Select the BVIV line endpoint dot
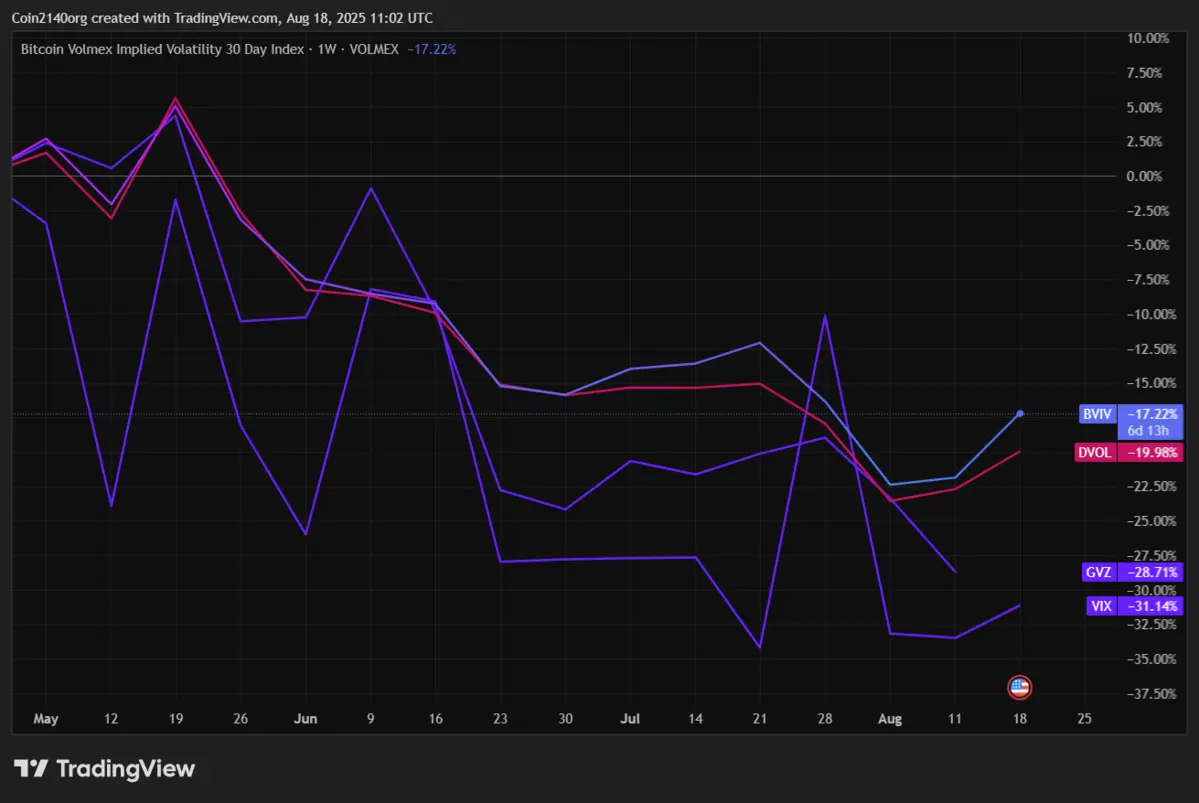Screen dimensions: 1199x803 1020,413
